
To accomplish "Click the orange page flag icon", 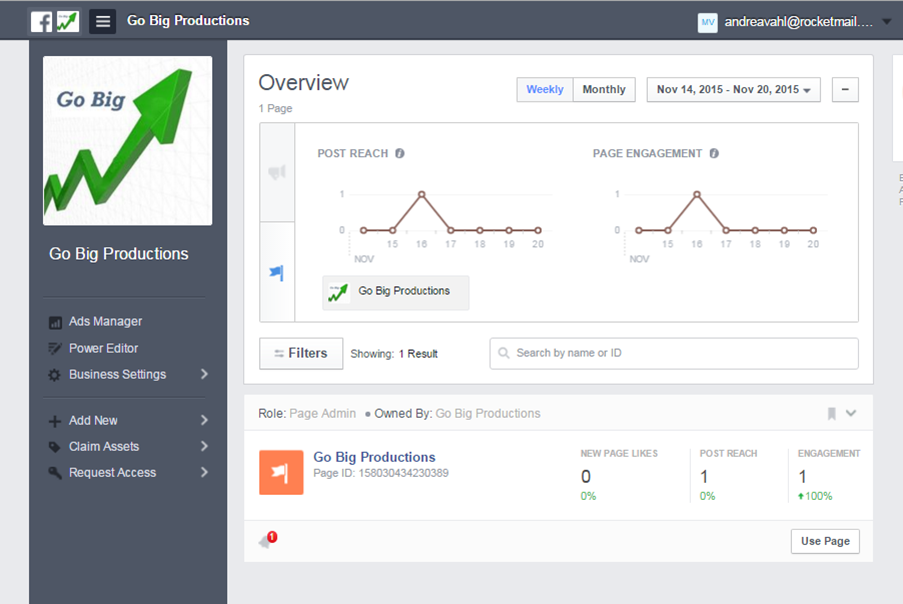I will pos(281,472).
